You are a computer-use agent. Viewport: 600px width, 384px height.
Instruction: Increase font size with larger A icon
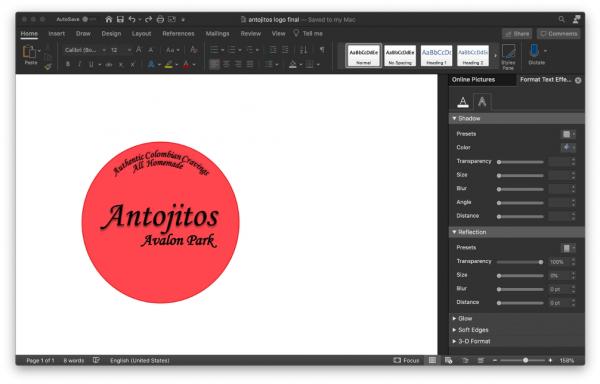pos(139,50)
